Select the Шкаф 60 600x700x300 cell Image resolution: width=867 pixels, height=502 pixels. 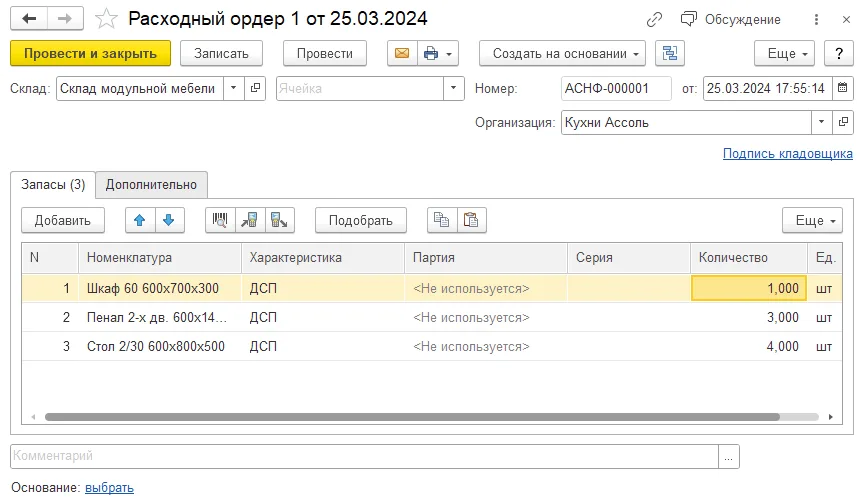[x=160, y=289]
